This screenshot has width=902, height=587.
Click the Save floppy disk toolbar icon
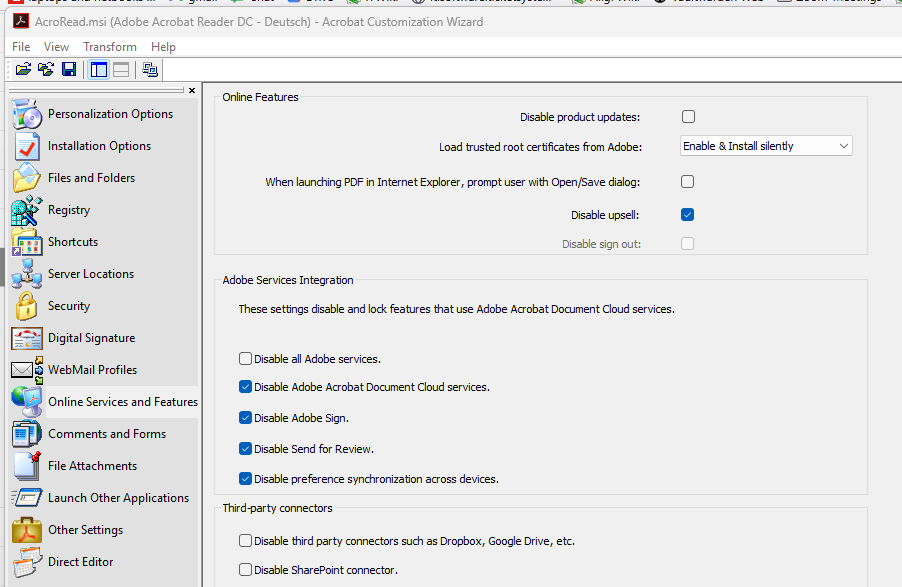(x=69, y=69)
